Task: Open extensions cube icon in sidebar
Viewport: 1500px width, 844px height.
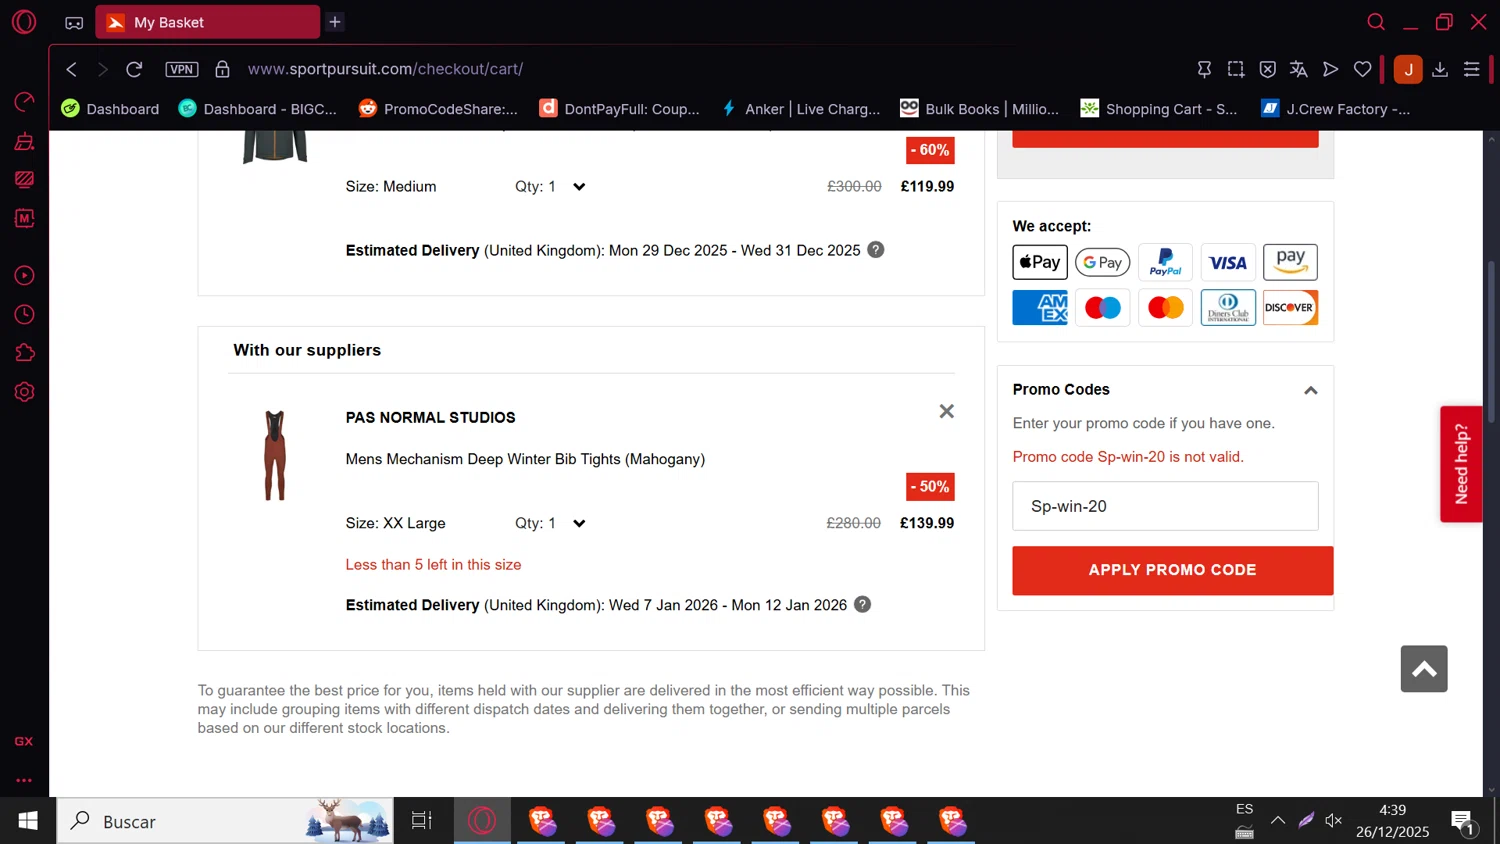Action: (x=24, y=353)
